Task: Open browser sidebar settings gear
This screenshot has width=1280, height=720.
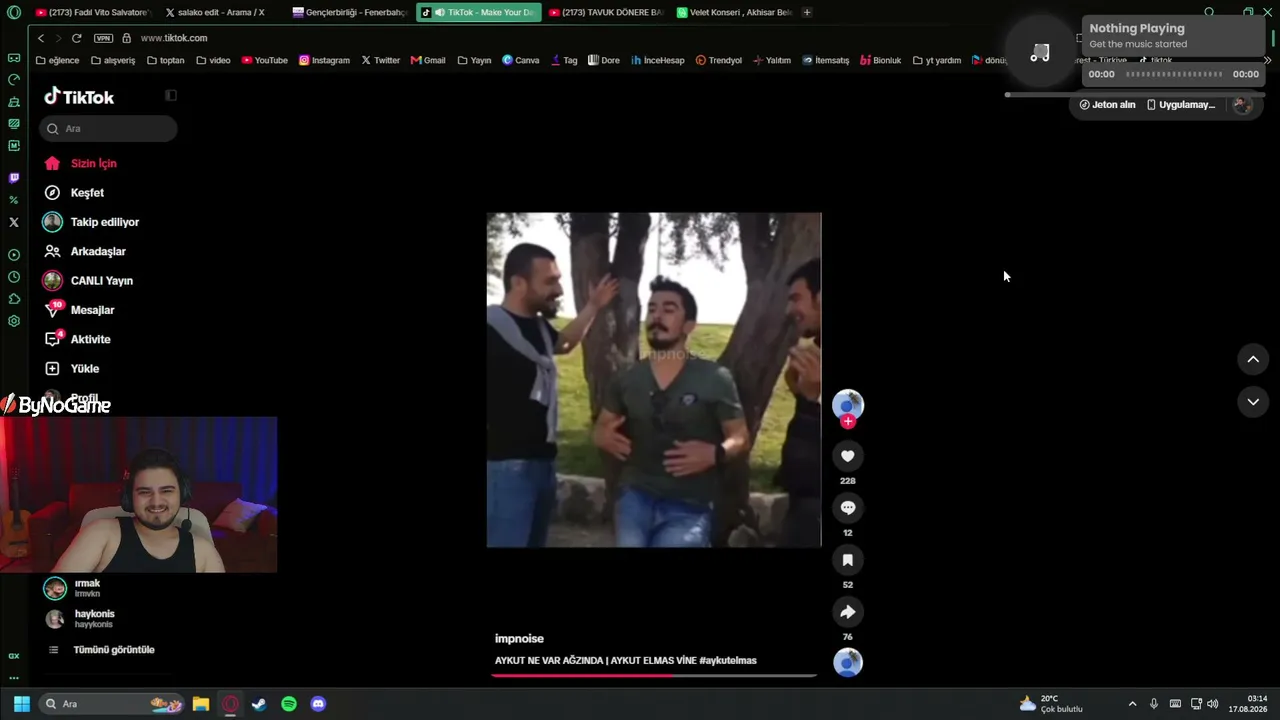Action: click(x=14, y=321)
